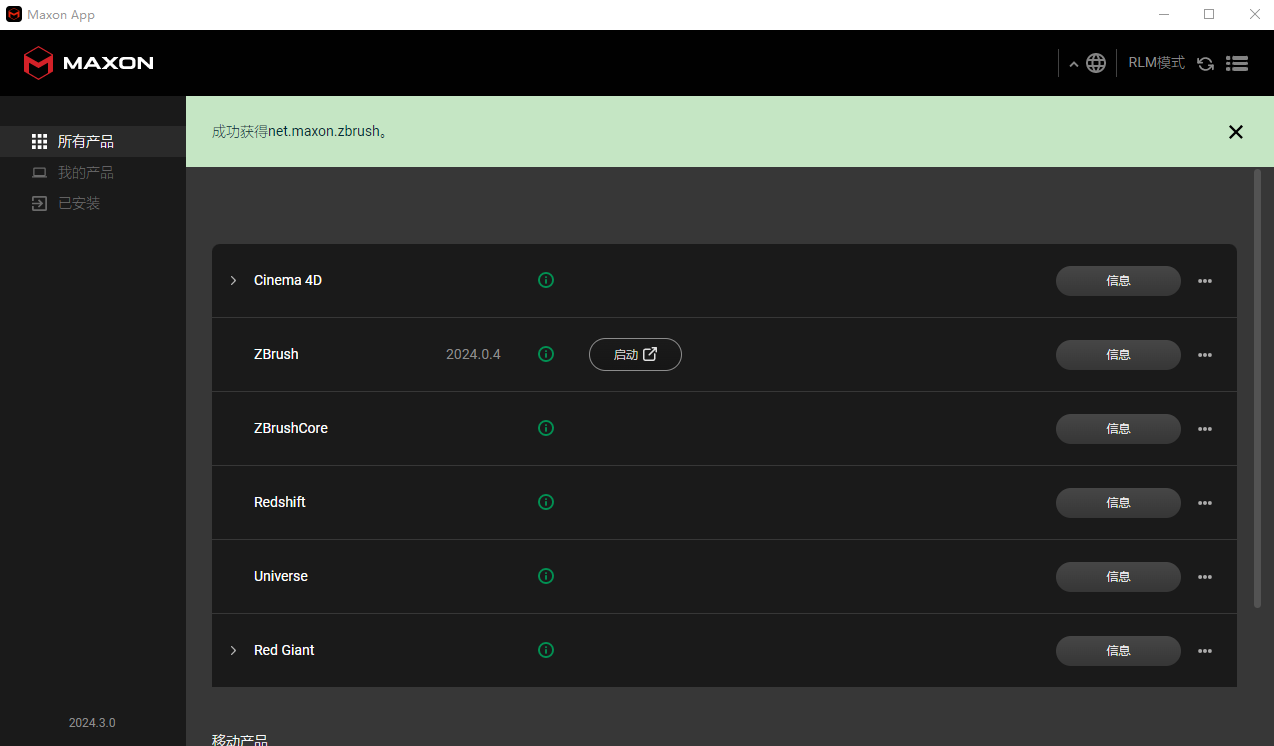Open more options for Universe
The width and height of the screenshot is (1274, 746).
tap(1205, 577)
